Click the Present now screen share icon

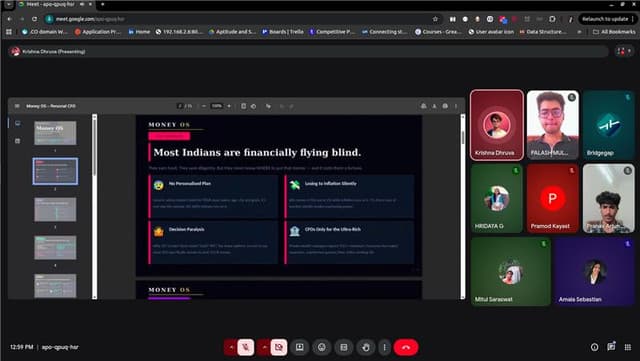[300, 347]
